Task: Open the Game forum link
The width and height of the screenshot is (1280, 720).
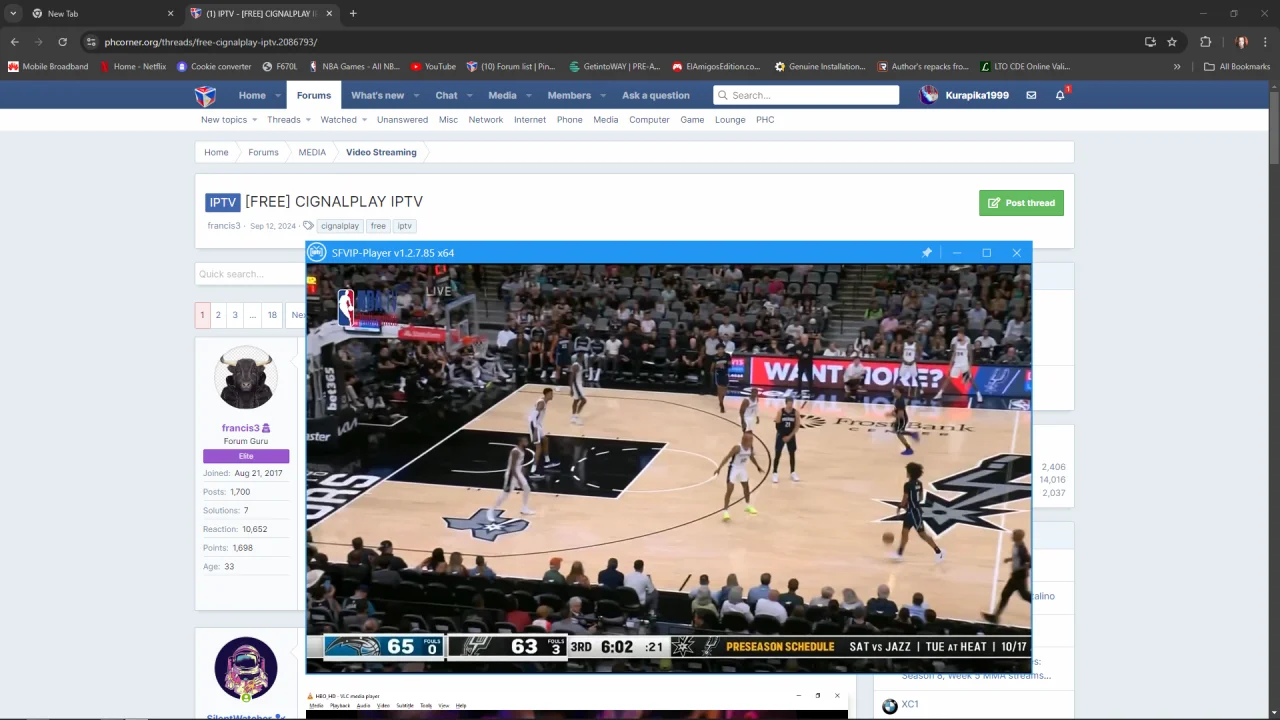Action: 692,120
